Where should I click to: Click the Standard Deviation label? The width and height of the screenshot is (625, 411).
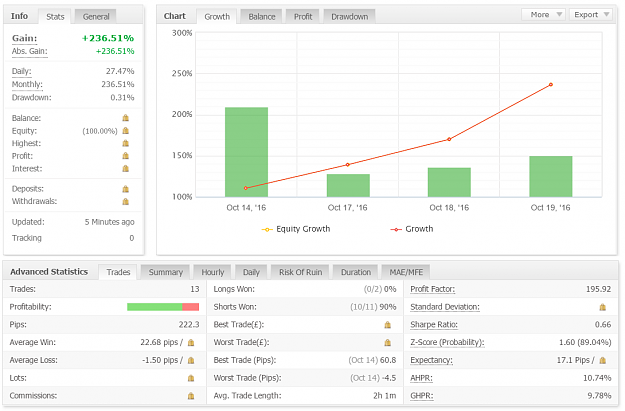click(445, 307)
